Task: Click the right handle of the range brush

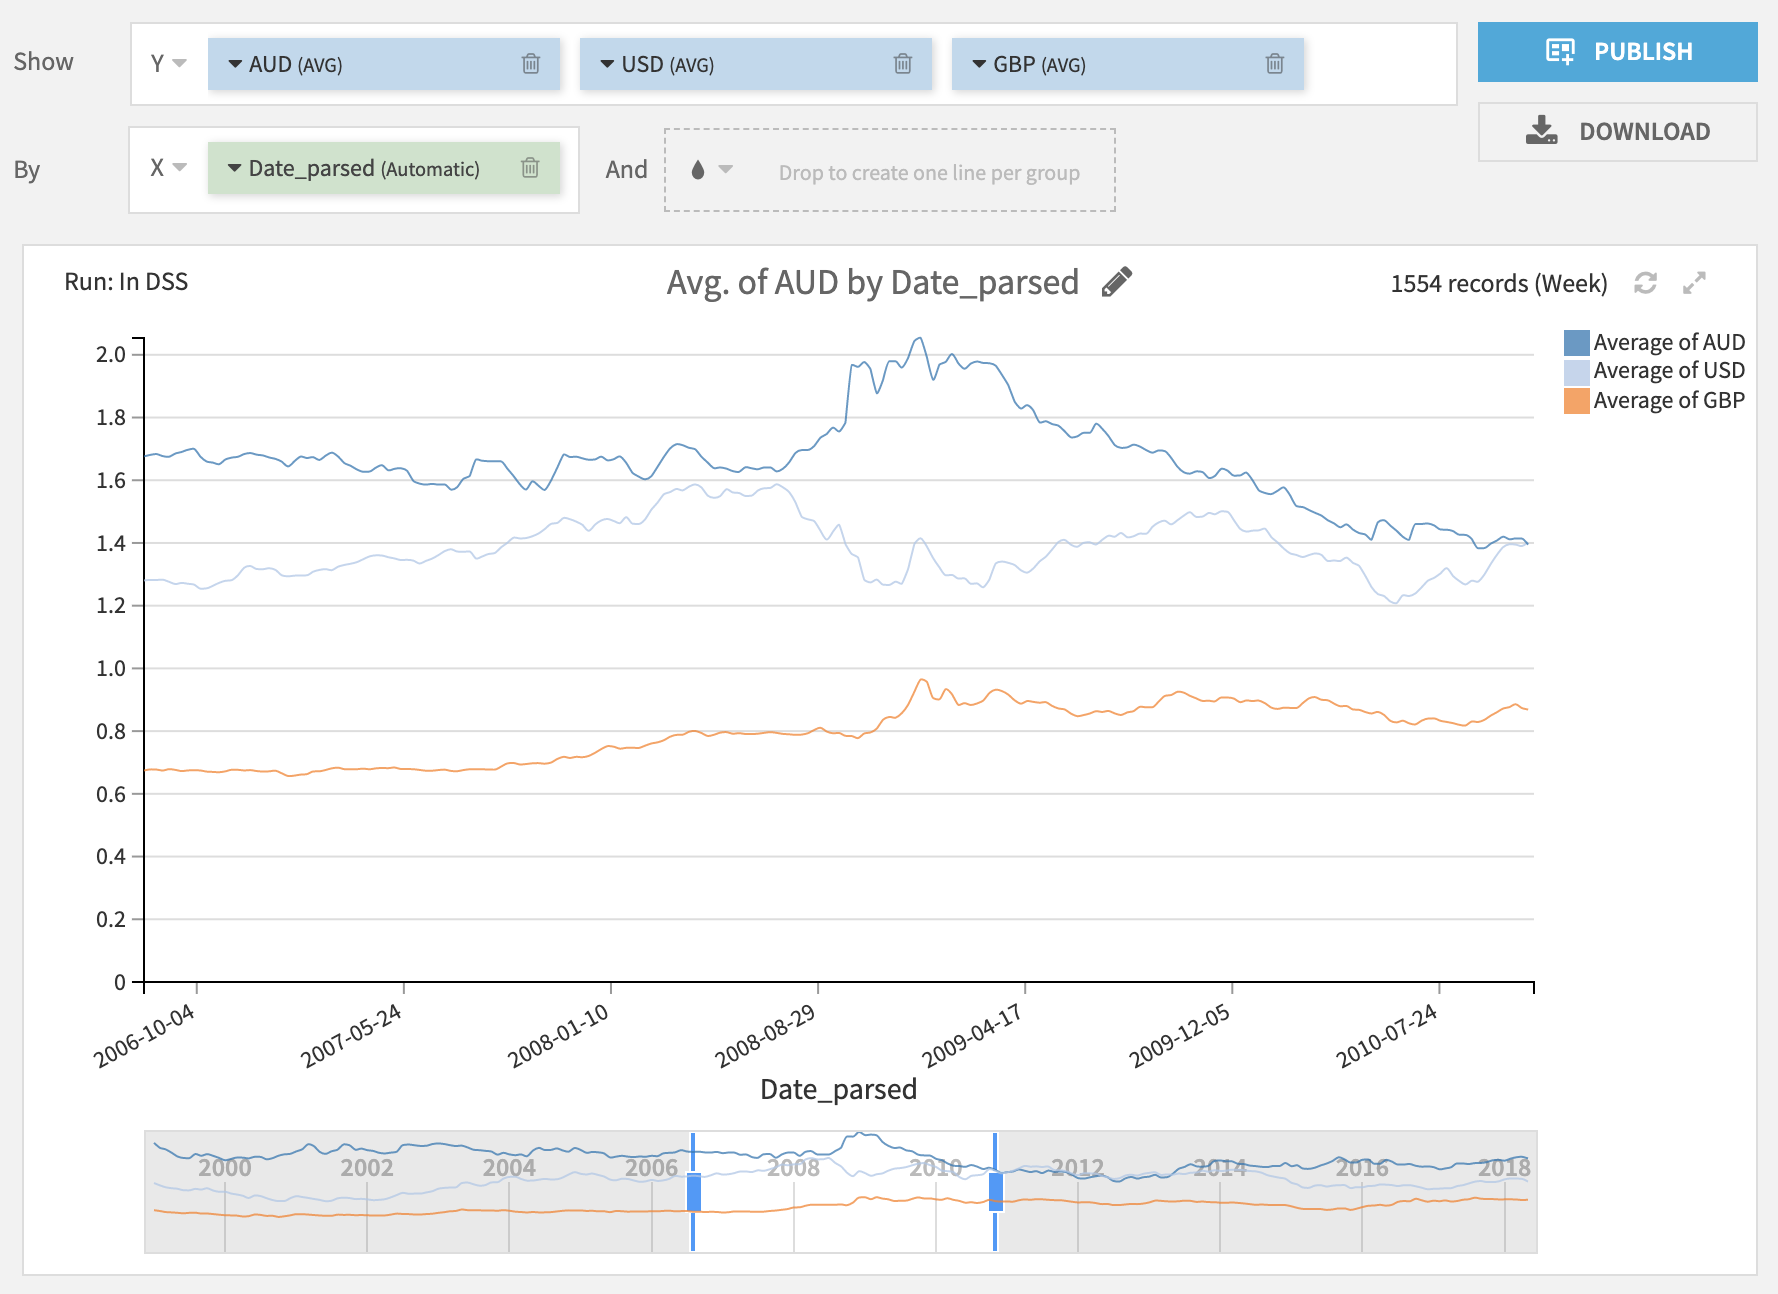Action: [996, 1192]
